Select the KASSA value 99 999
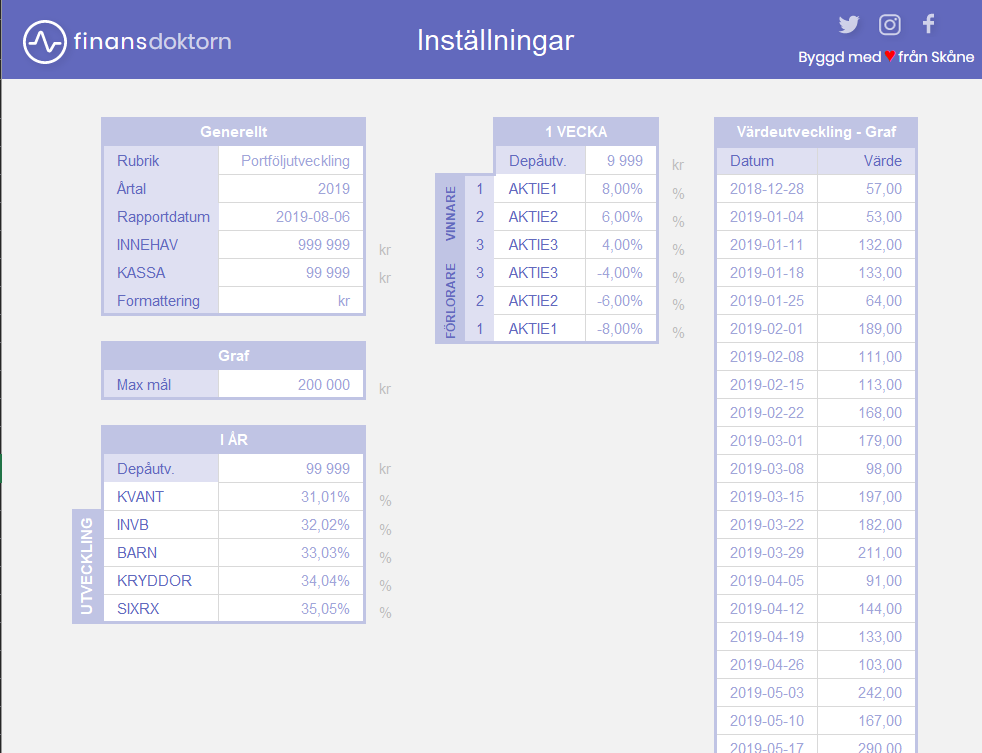Screen dimensions: 982x753 pyautogui.click(x=291, y=273)
